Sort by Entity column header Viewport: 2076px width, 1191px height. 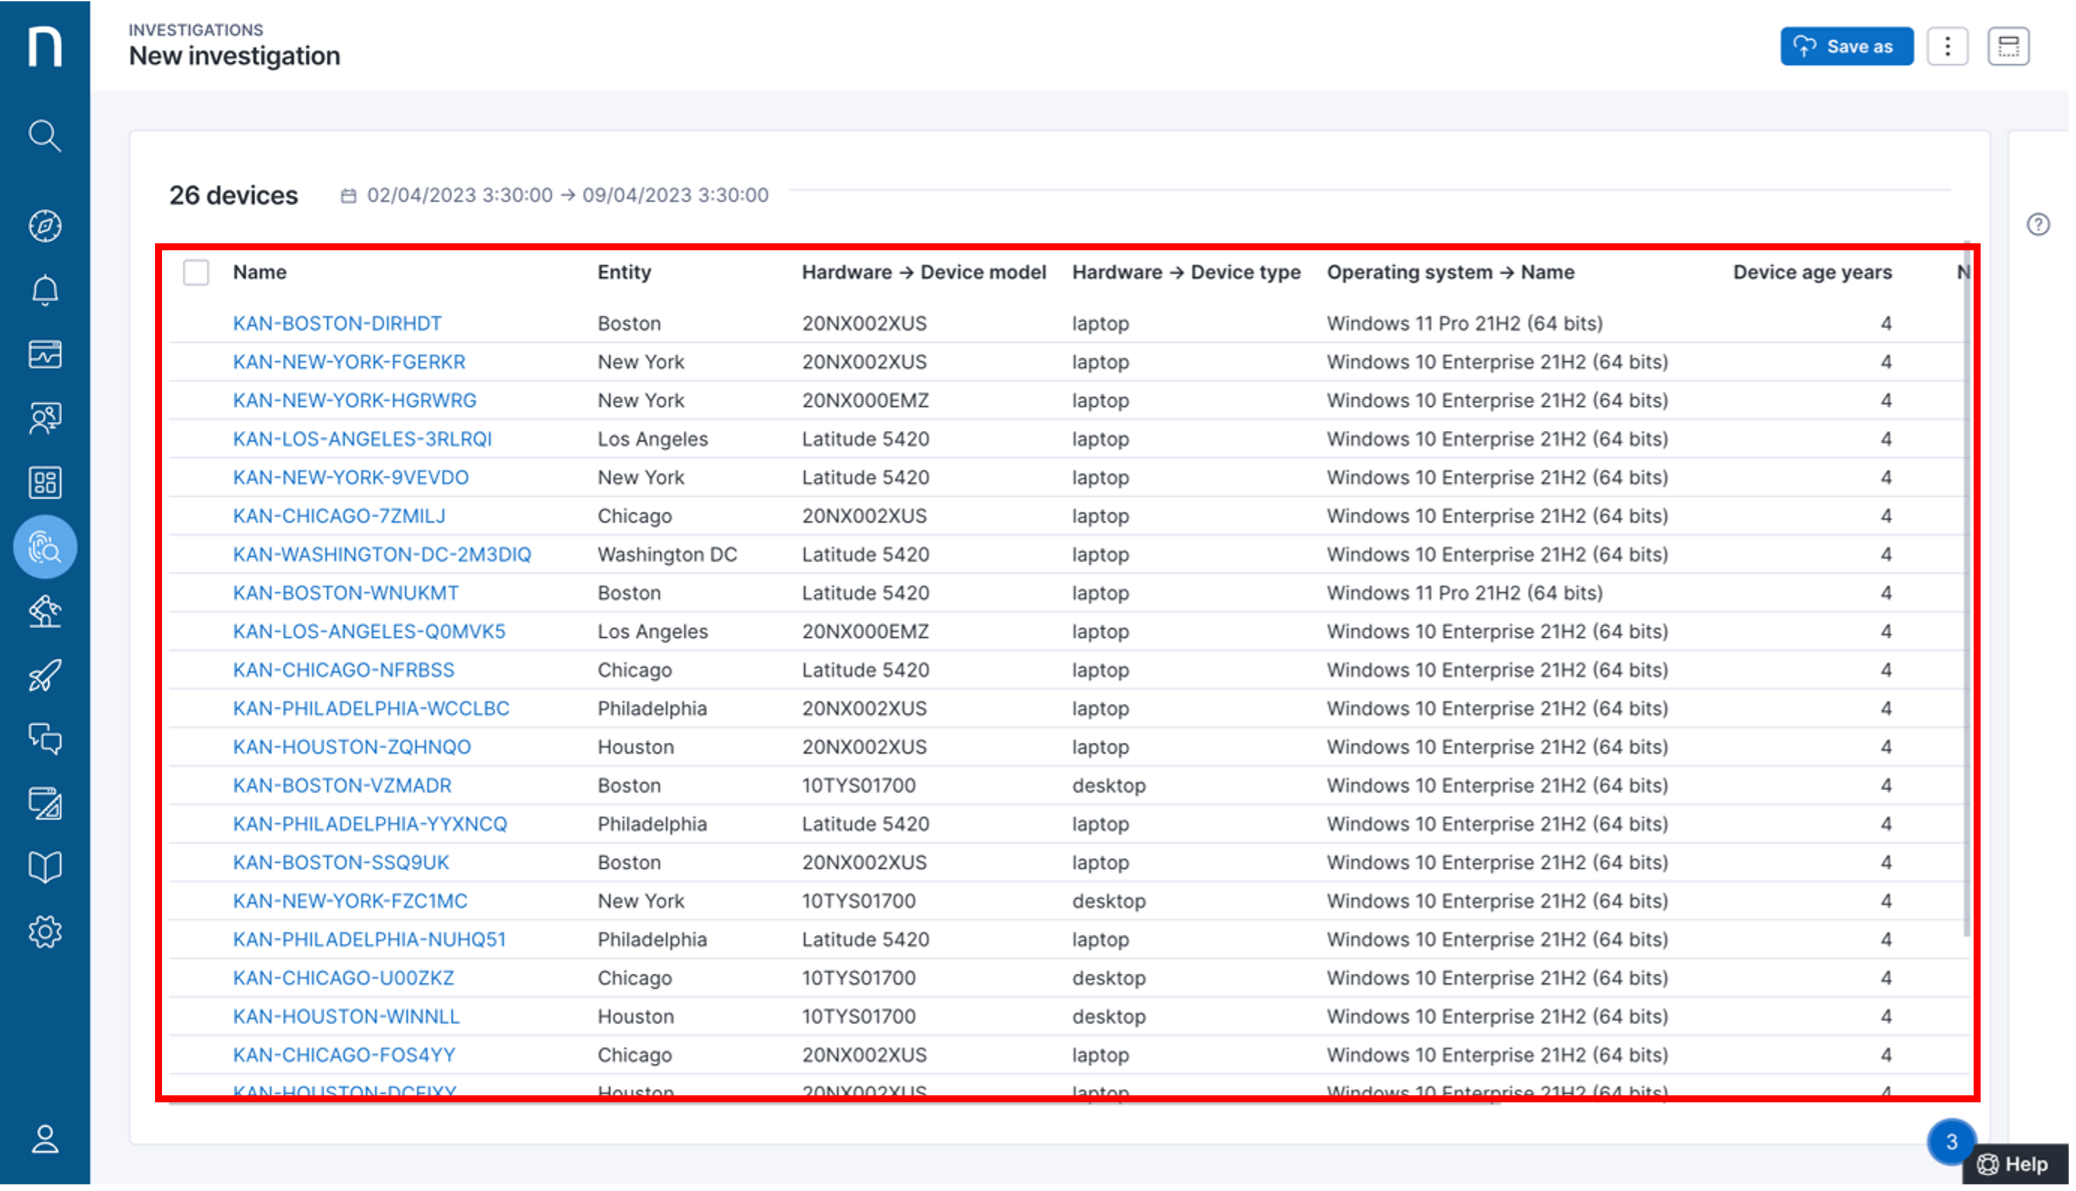tap(624, 272)
